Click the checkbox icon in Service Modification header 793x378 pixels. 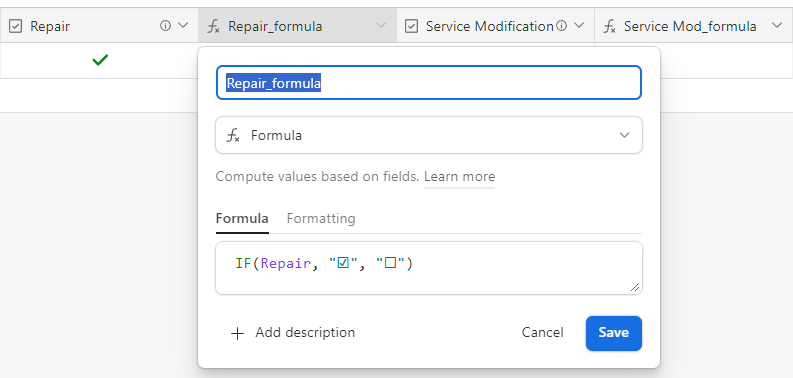pyautogui.click(x=412, y=26)
